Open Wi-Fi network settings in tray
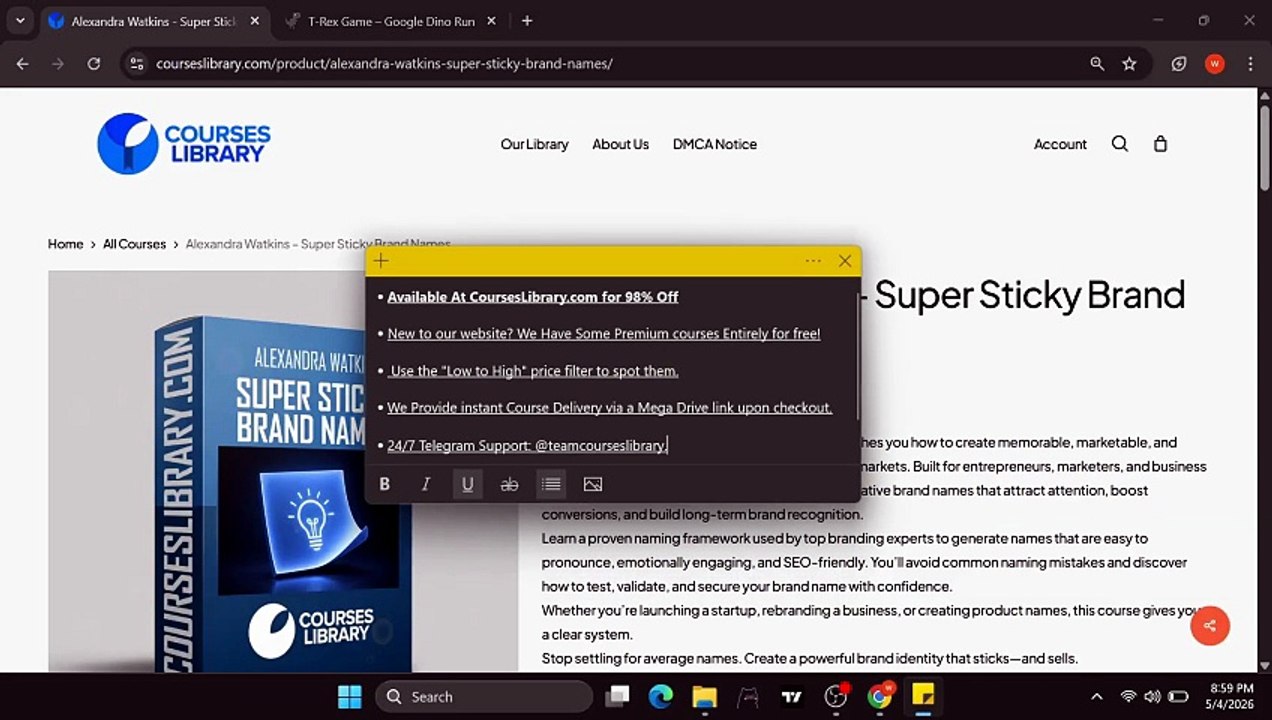This screenshot has height=720, width=1272. coord(1128,697)
